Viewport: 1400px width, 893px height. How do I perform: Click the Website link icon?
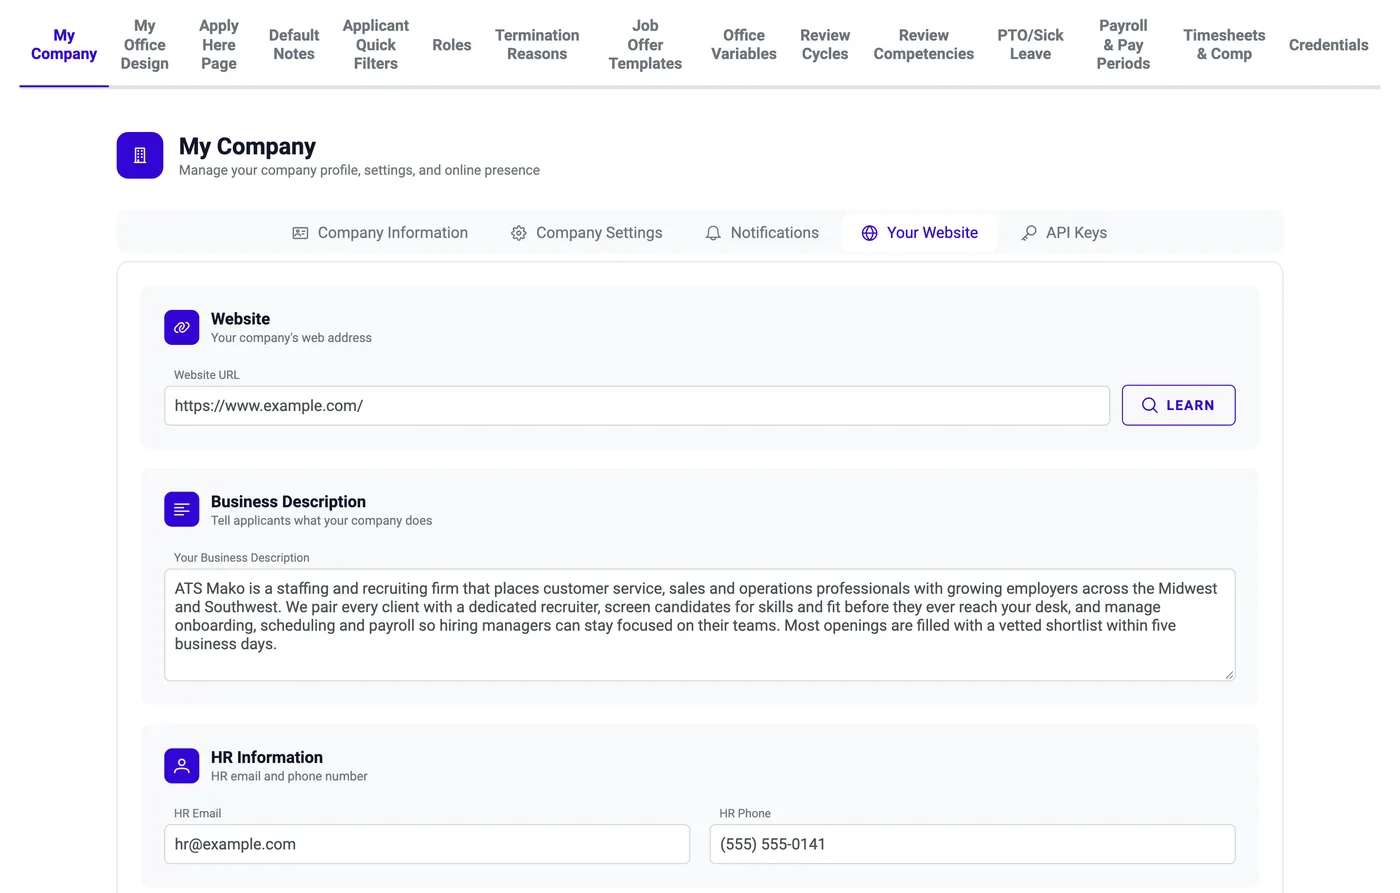coord(182,327)
